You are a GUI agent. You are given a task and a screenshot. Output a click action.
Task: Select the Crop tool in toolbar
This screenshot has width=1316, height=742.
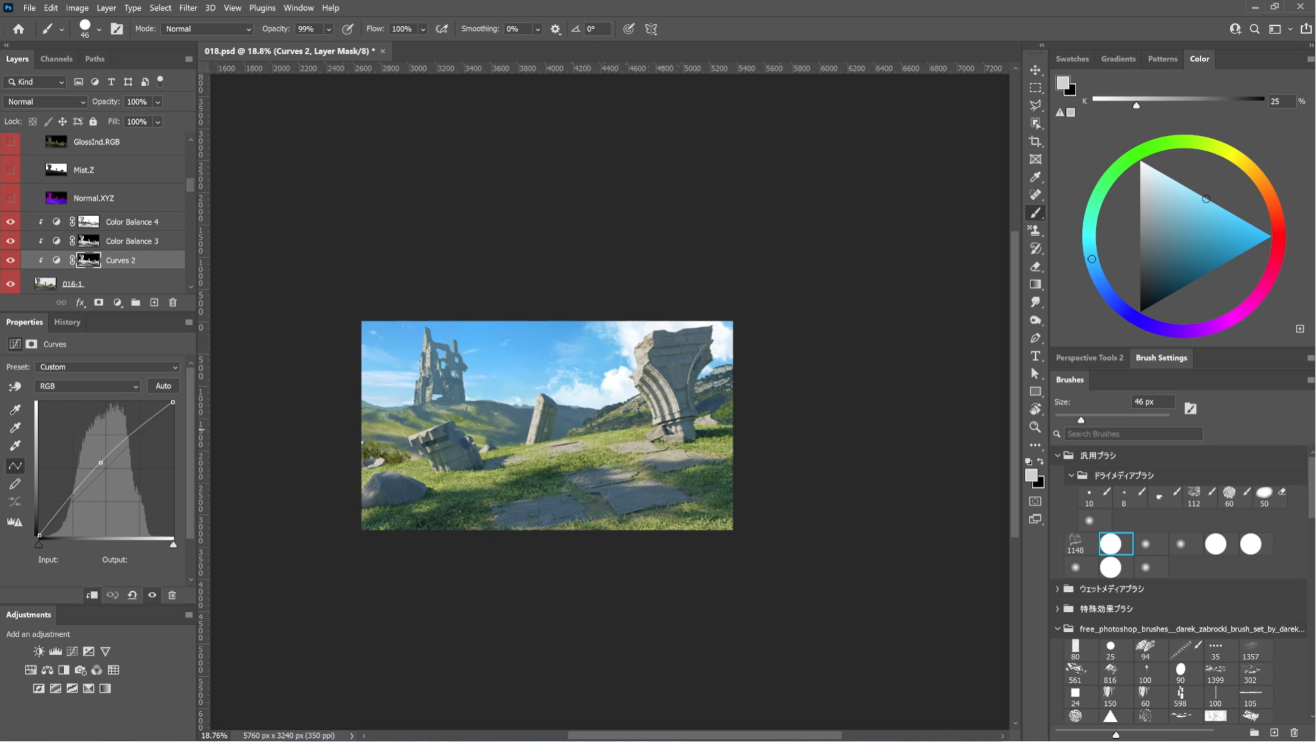click(1035, 141)
